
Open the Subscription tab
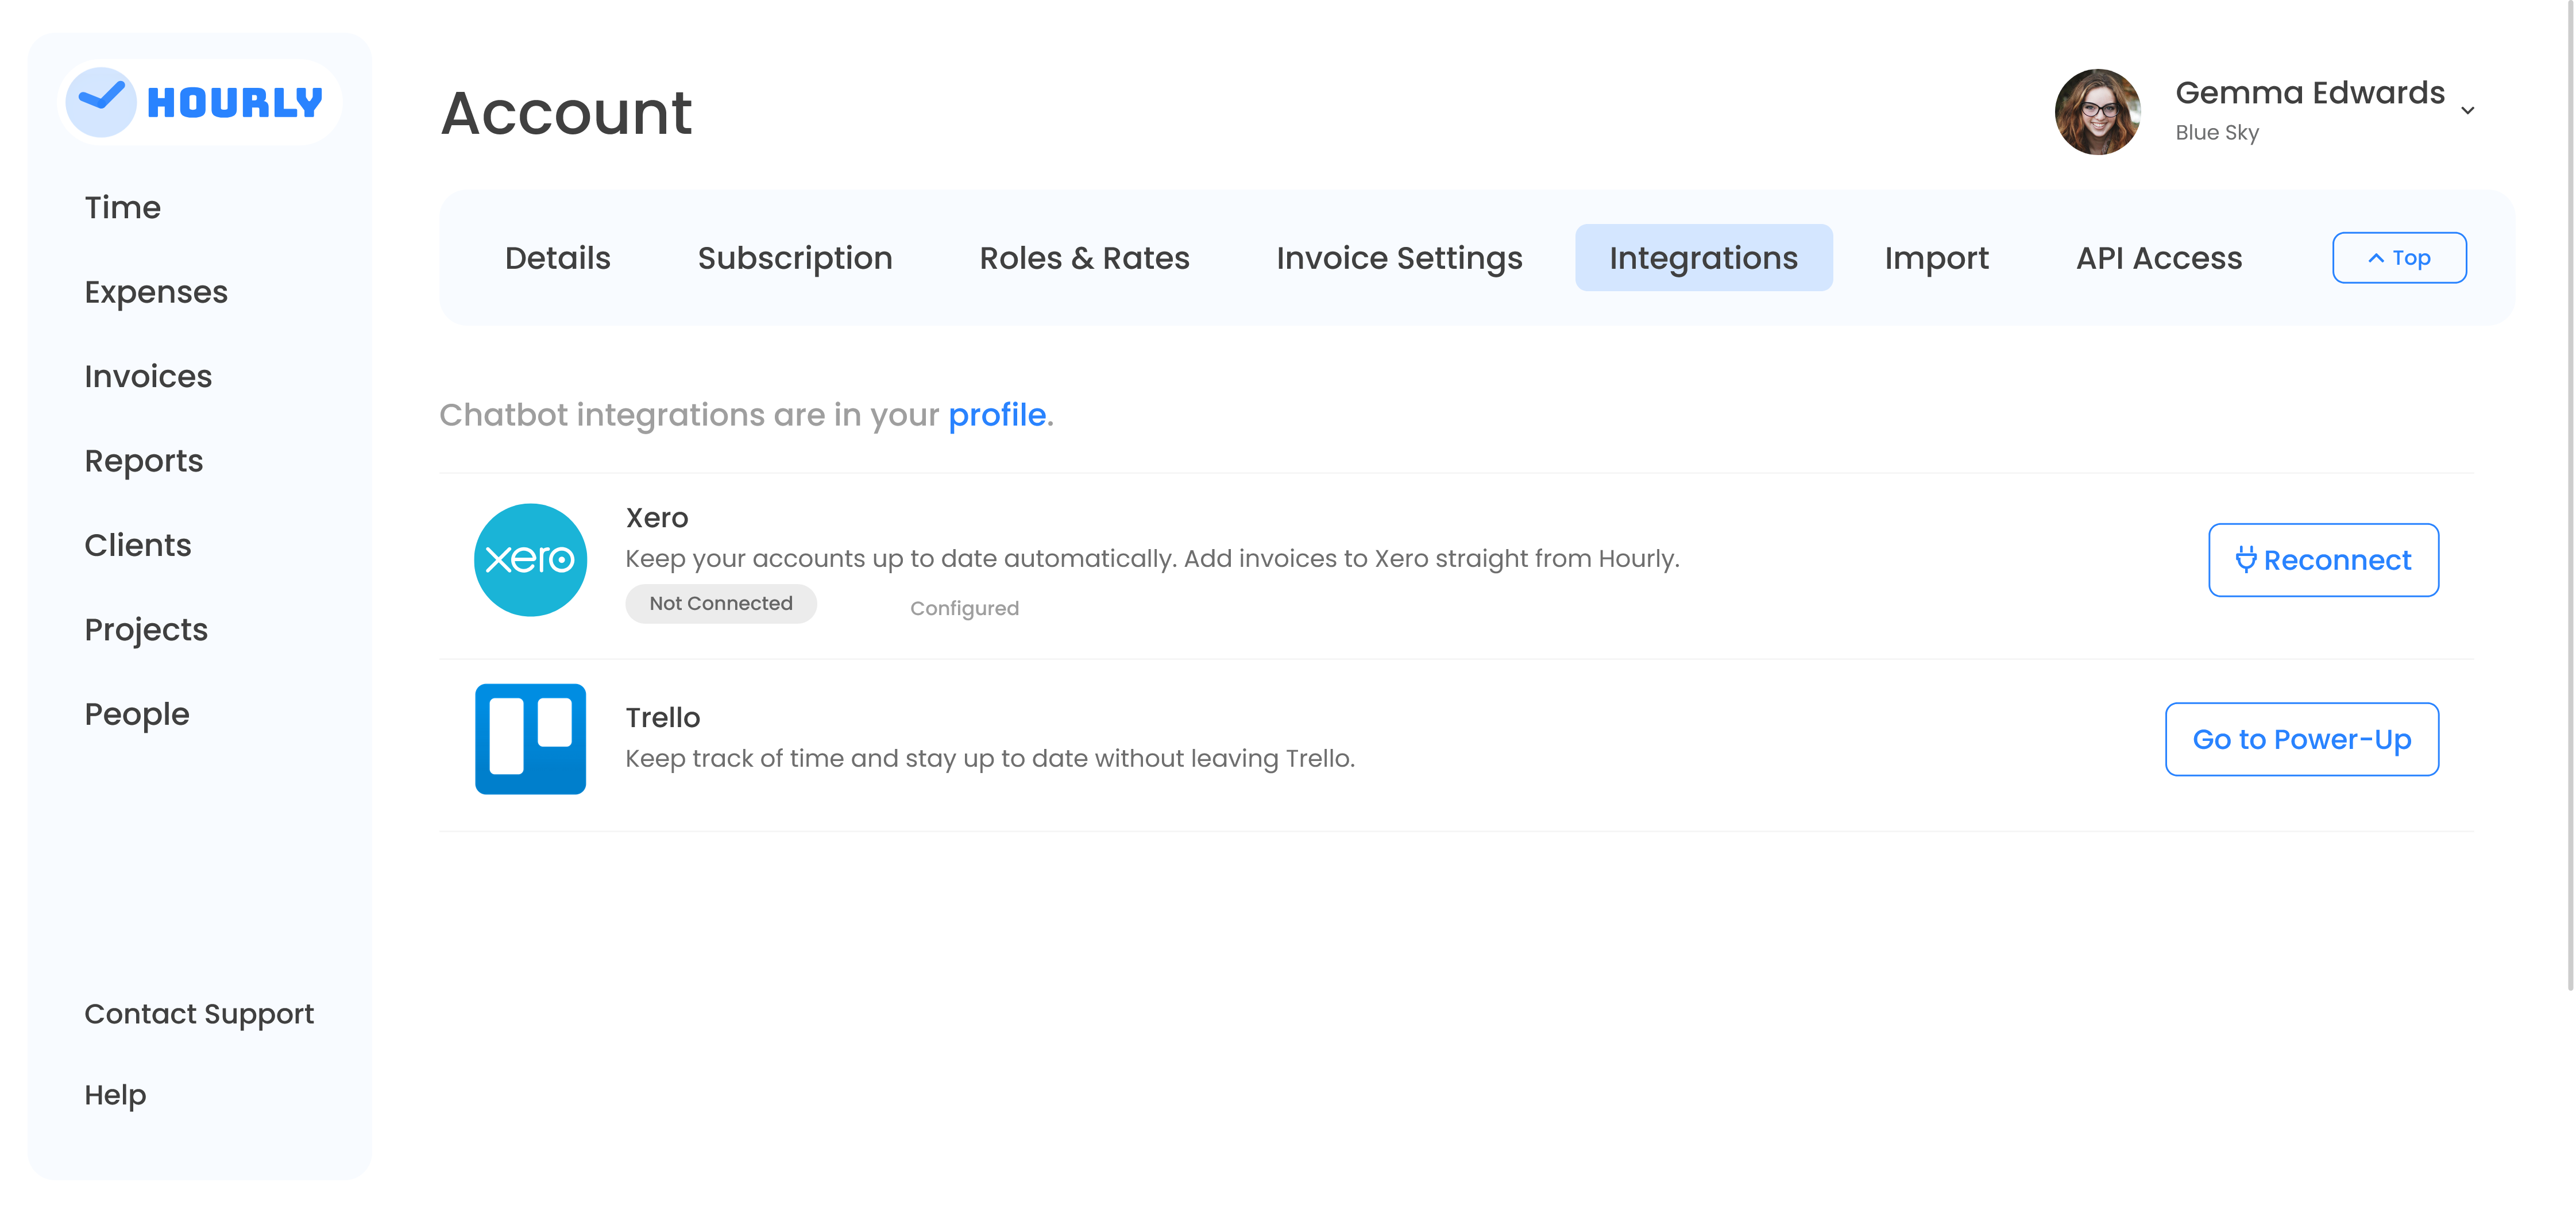pyautogui.click(x=794, y=258)
